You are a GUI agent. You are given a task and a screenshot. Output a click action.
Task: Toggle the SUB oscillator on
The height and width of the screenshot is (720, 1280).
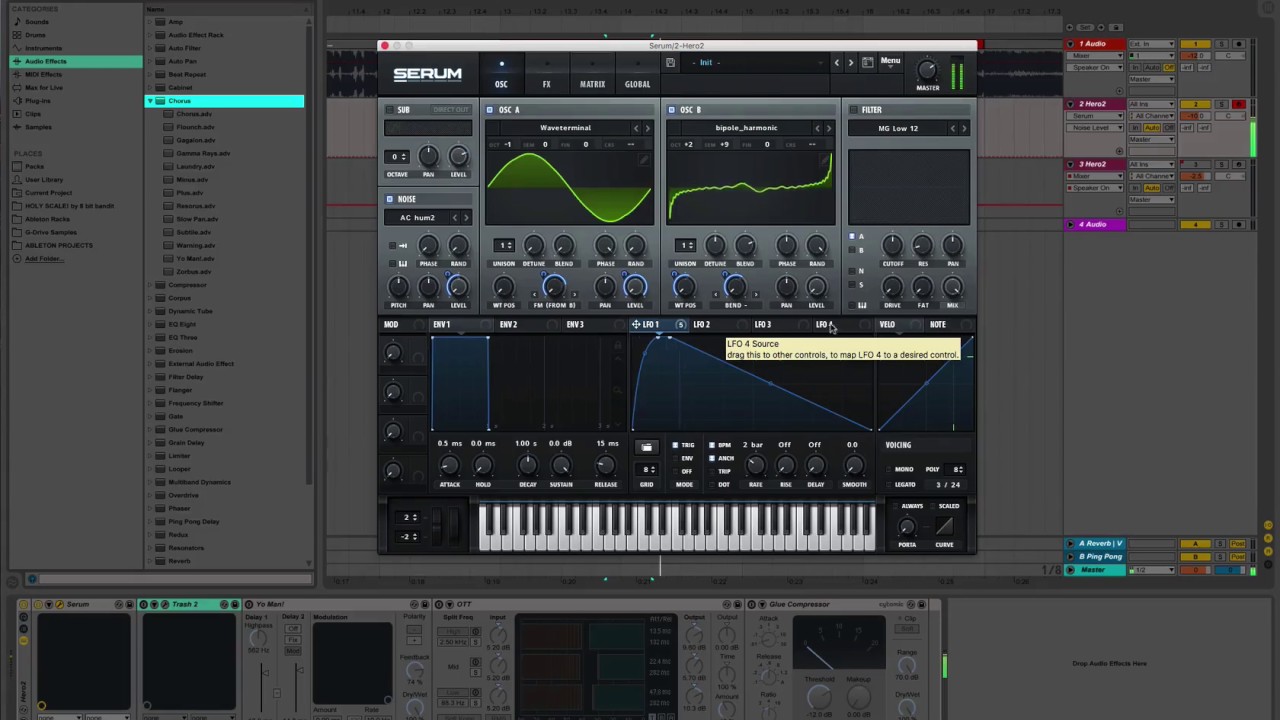pyautogui.click(x=390, y=110)
